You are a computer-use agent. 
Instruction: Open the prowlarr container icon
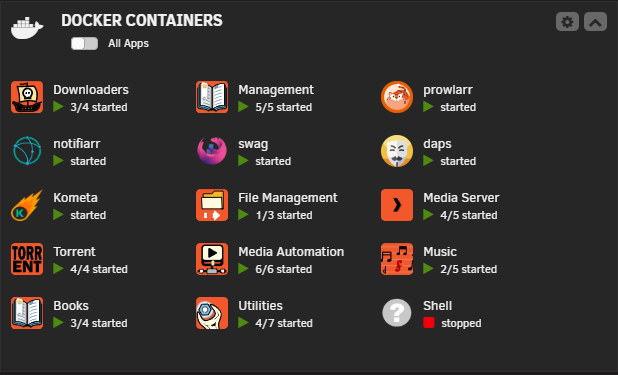(x=397, y=97)
